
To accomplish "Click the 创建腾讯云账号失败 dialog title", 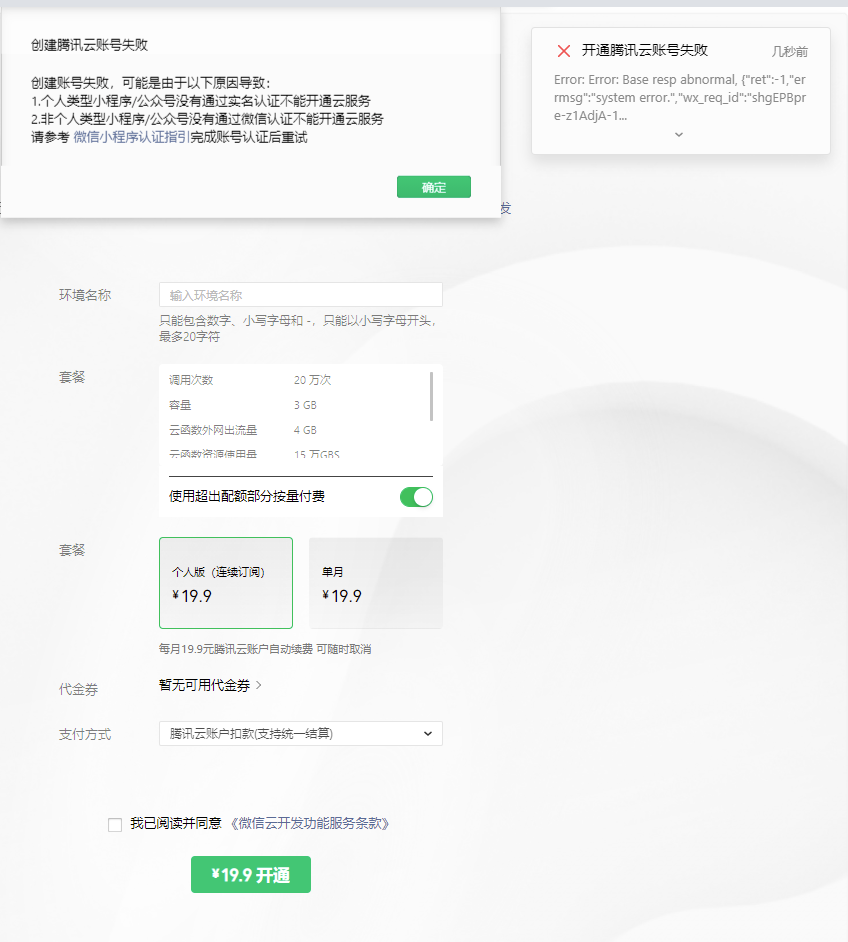I will click(89, 45).
